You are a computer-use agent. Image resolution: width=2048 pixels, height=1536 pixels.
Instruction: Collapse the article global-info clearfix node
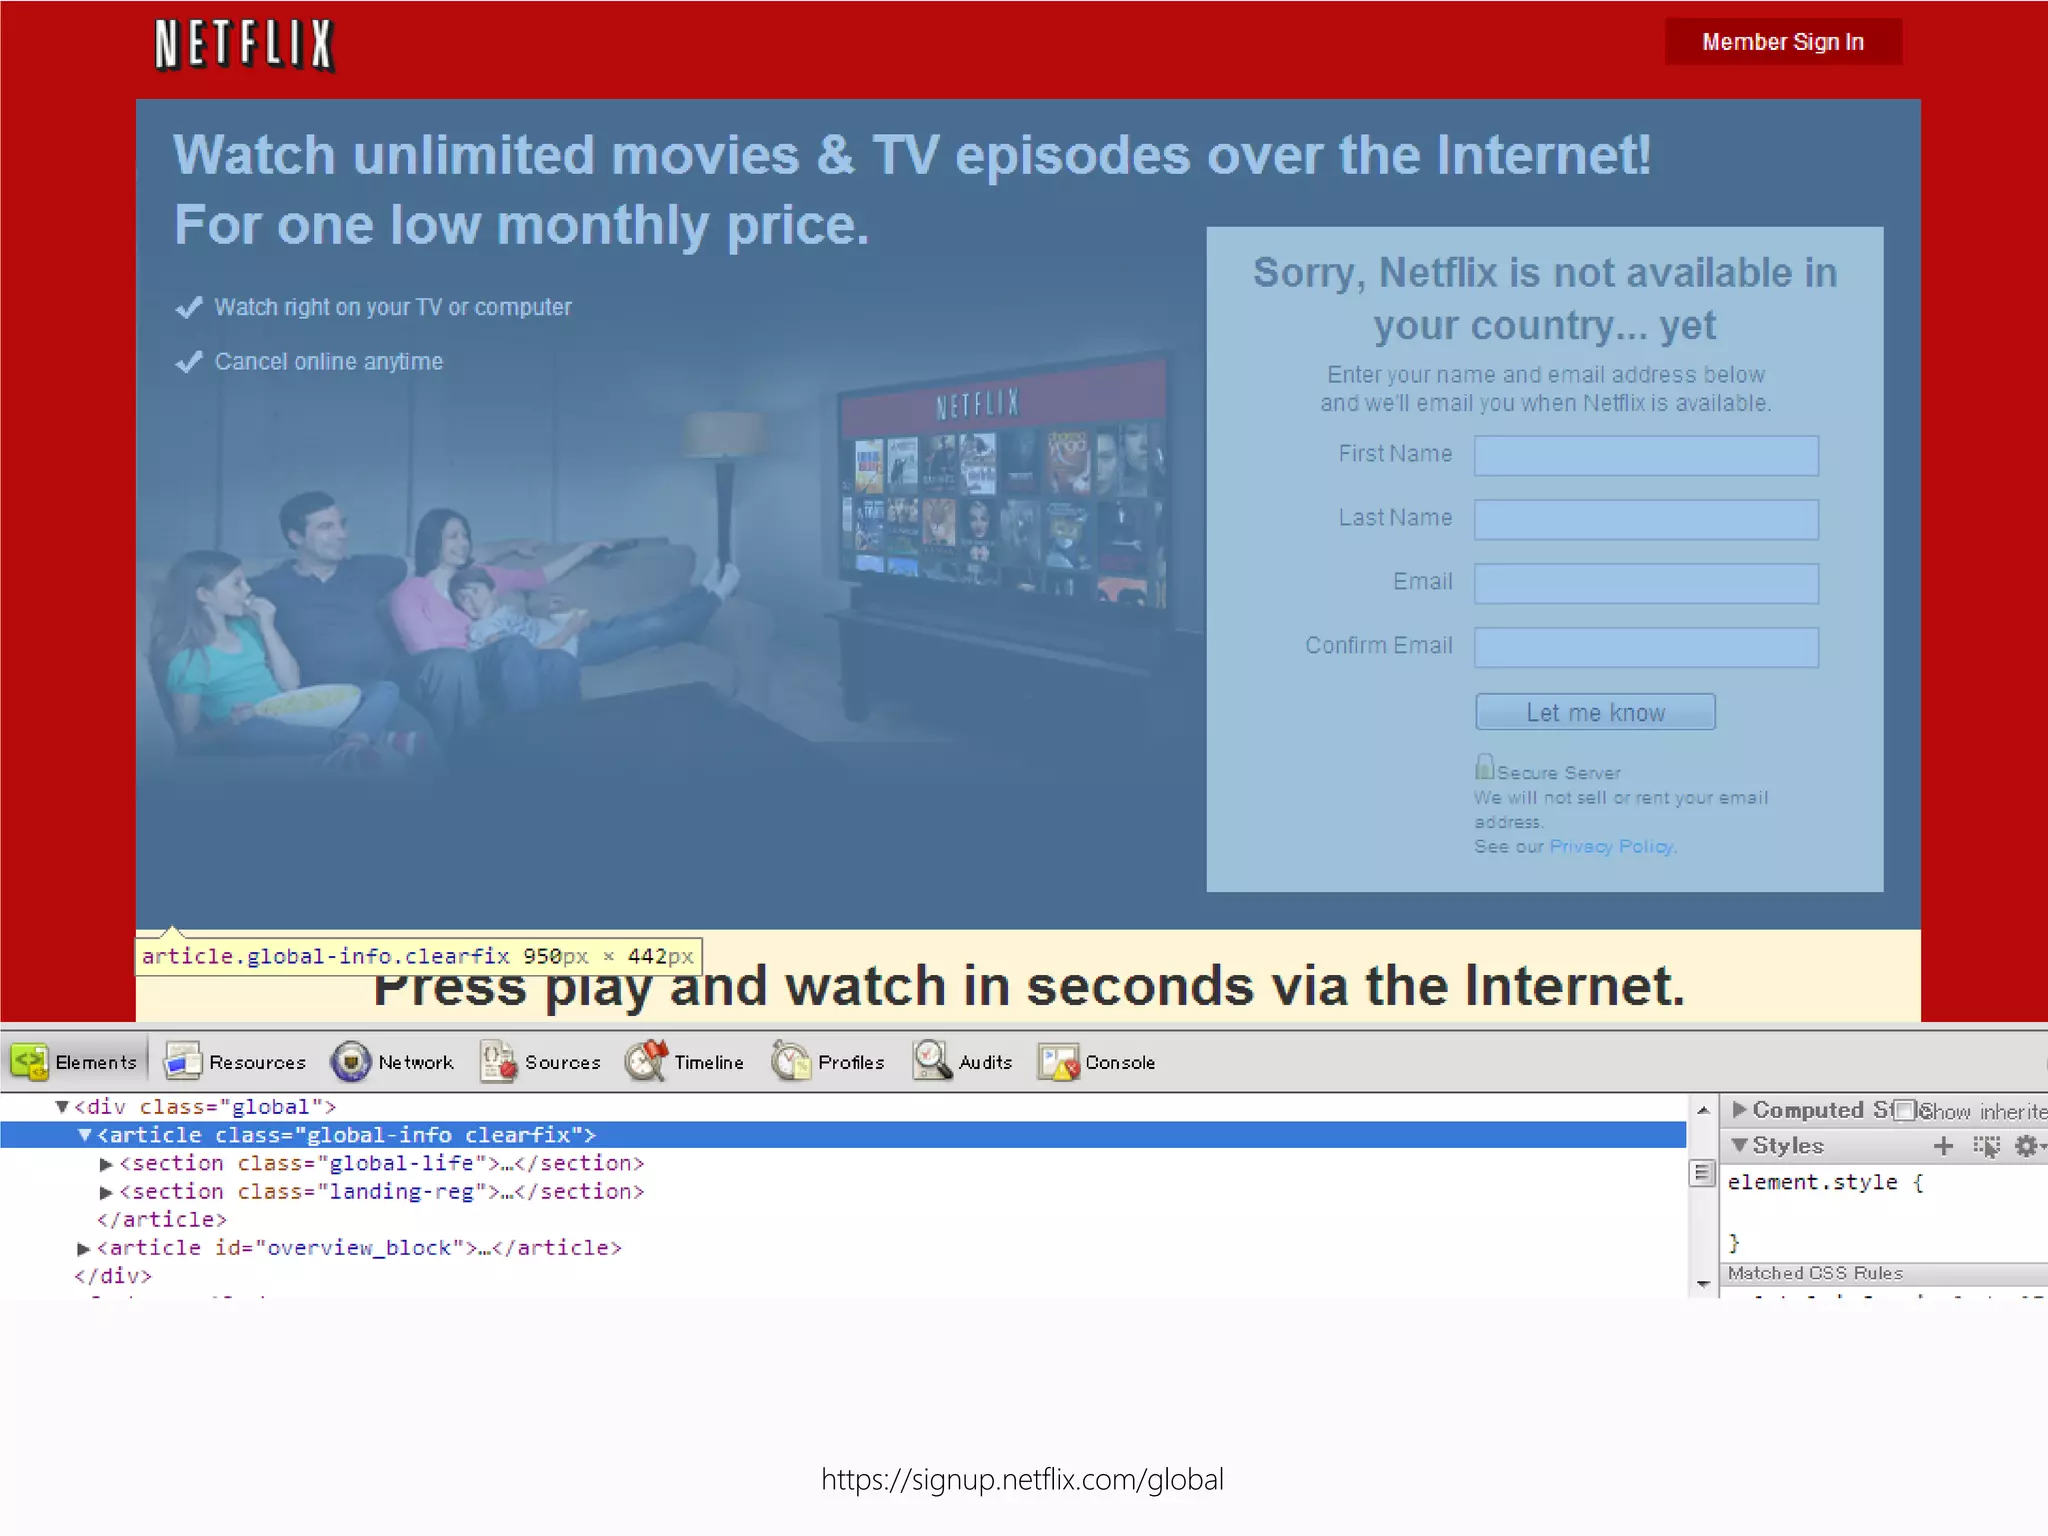click(x=85, y=1135)
